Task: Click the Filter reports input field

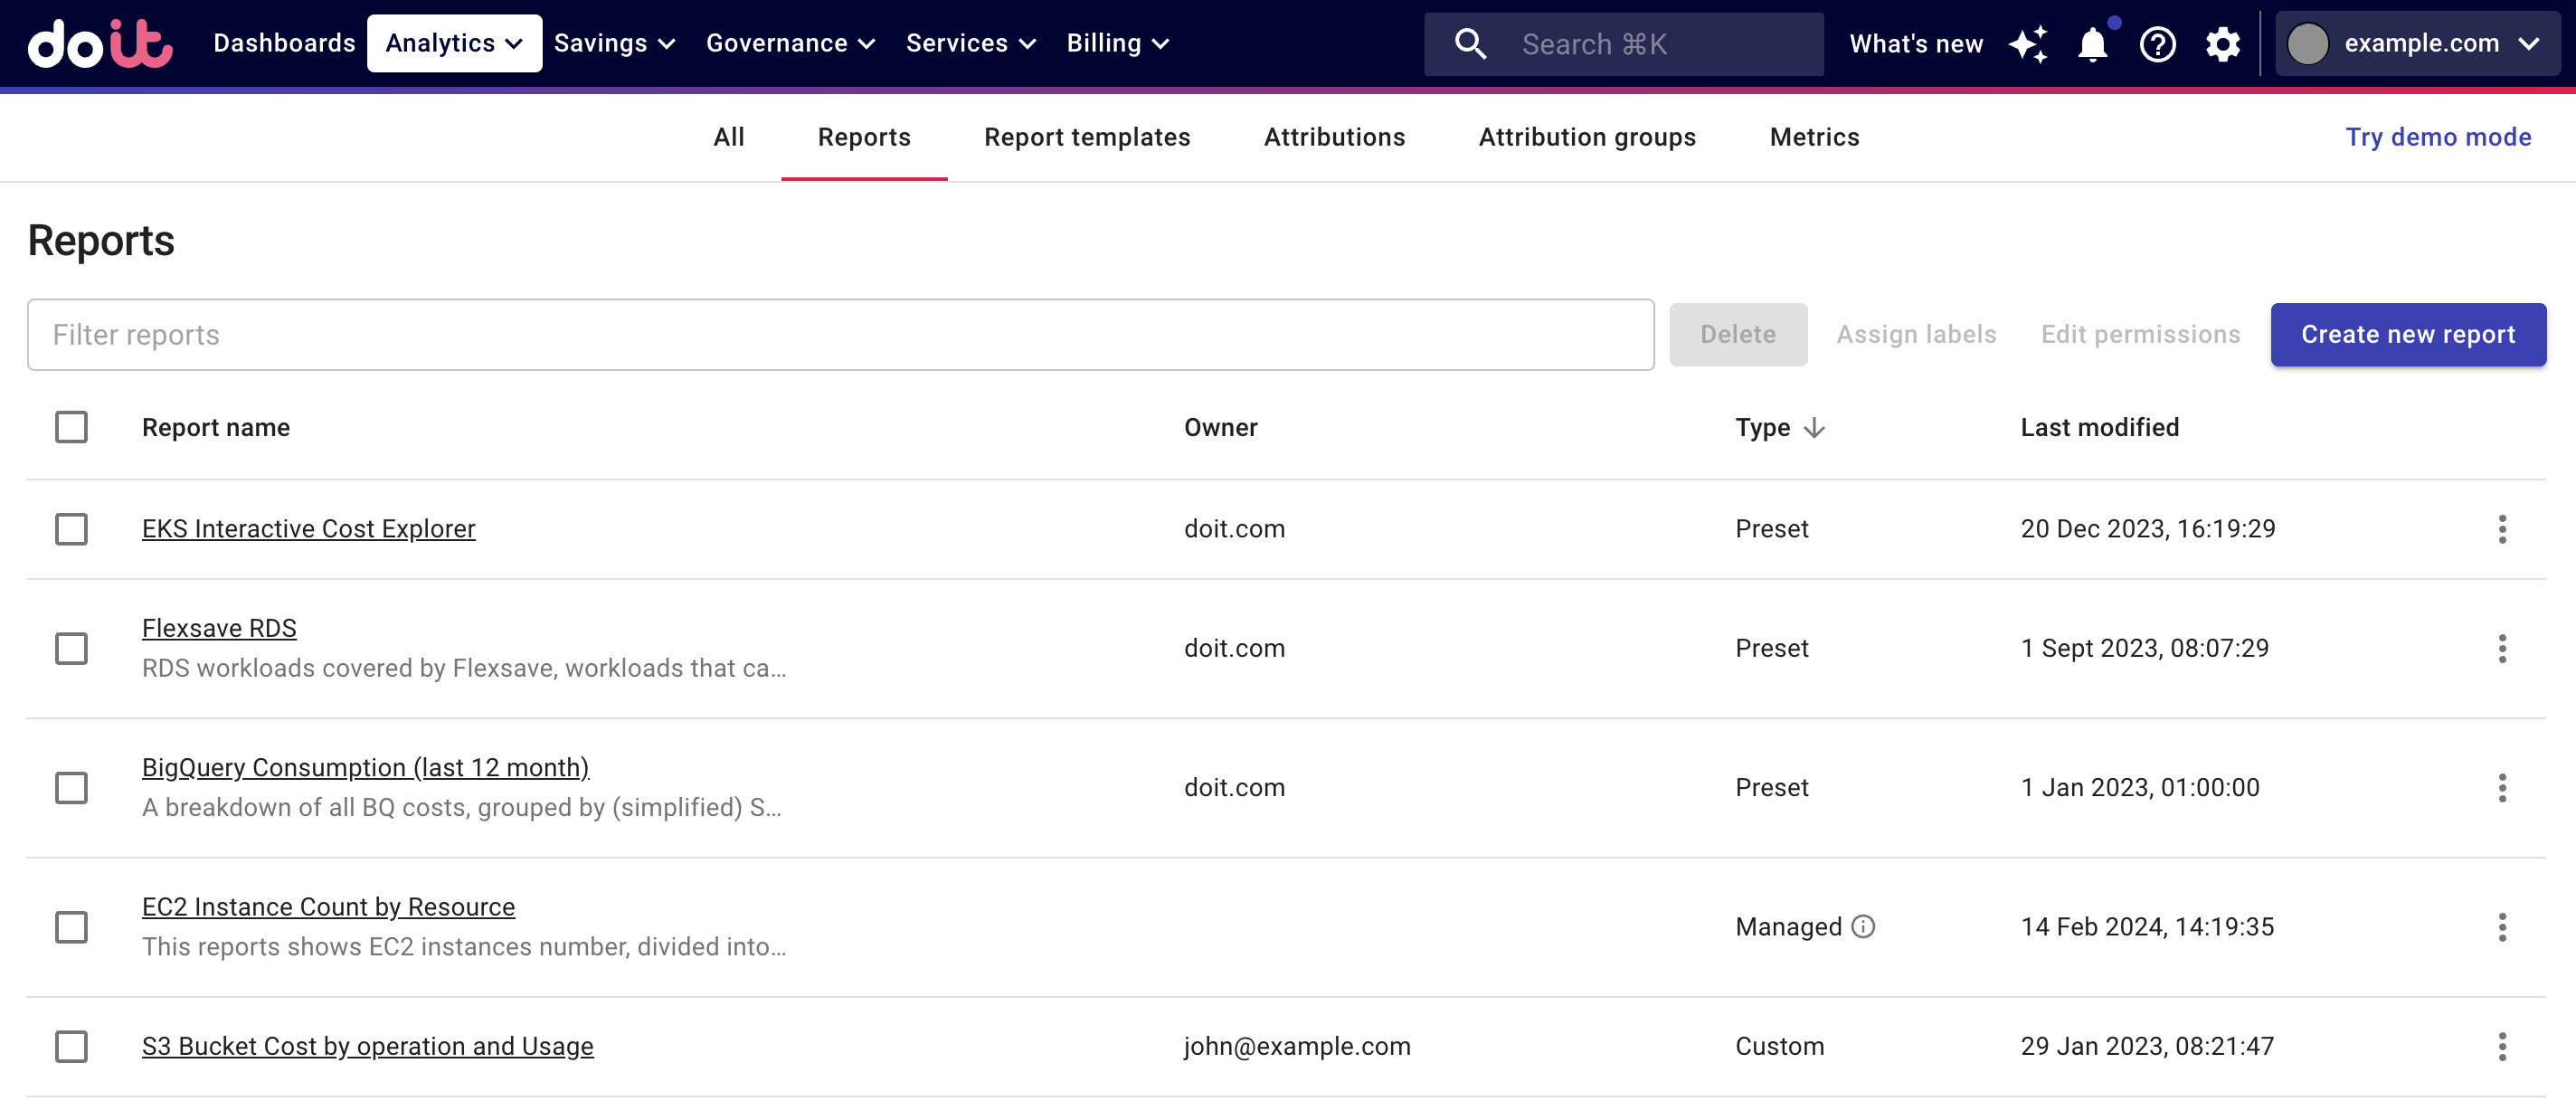Action: click(x=840, y=334)
